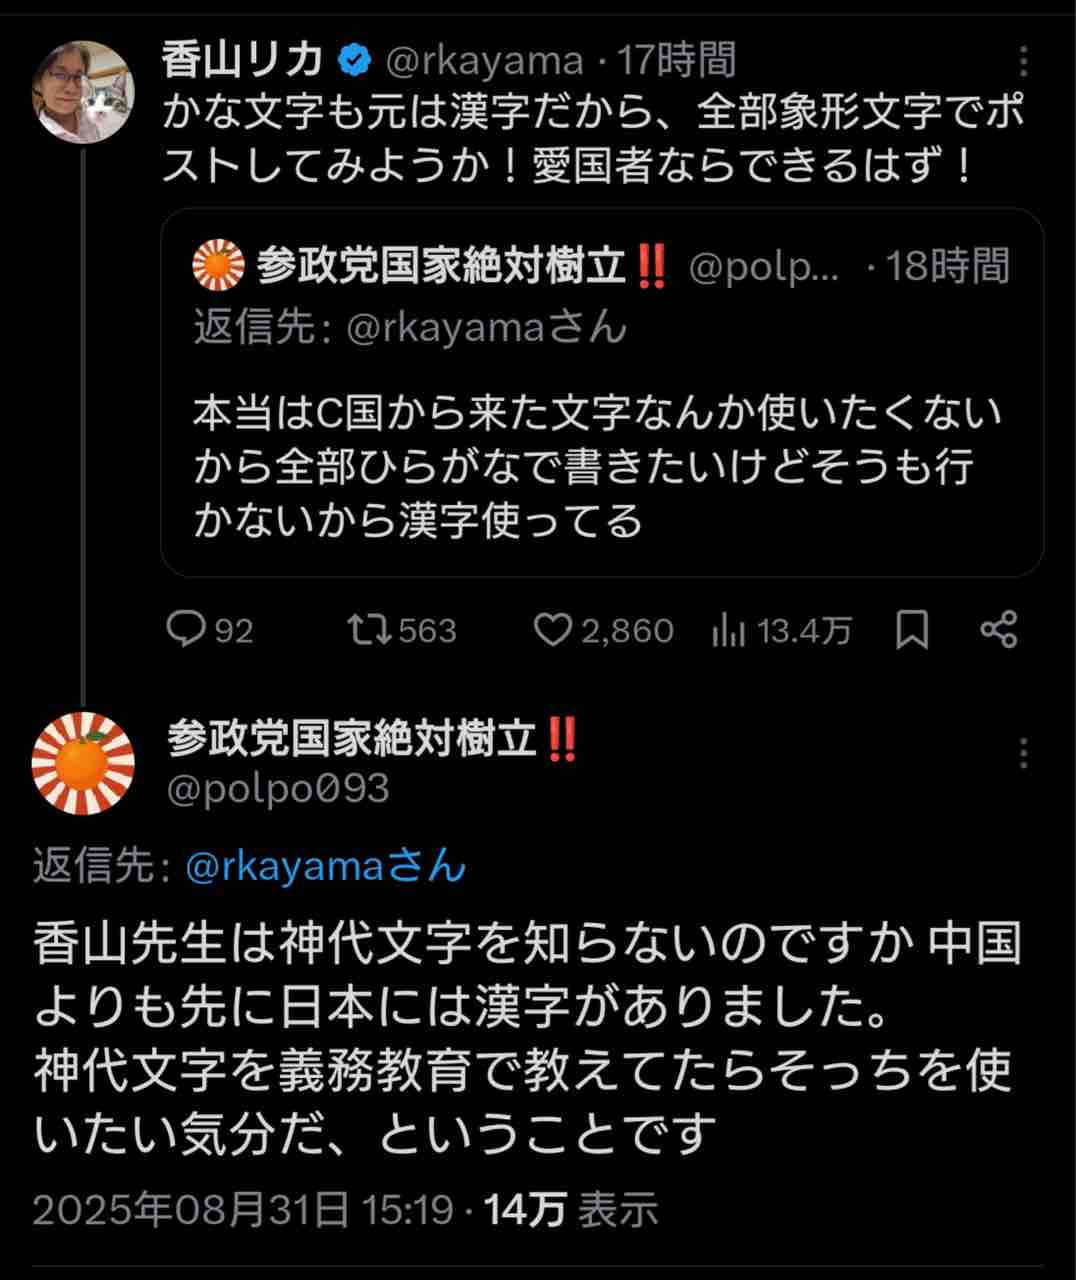Screen dimensions: 1076x1280
Task: Click the repost icon showing 563
Action: click(369, 630)
